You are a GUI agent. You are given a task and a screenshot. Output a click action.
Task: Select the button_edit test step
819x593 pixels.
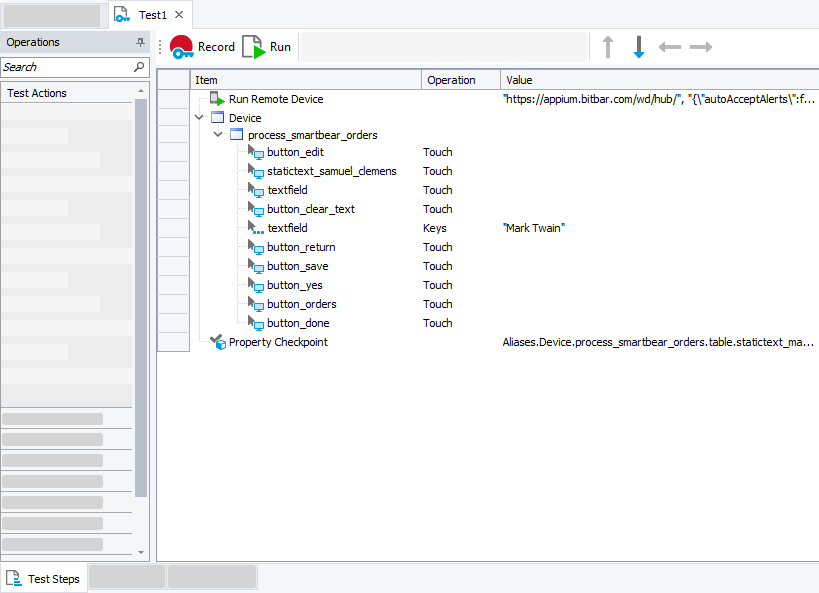point(297,151)
